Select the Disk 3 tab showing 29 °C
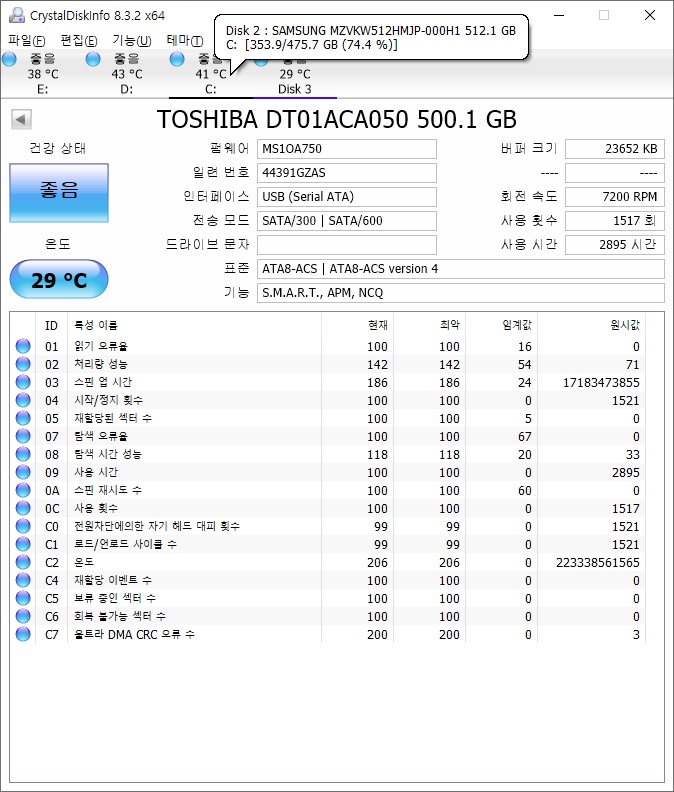This screenshot has width=674, height=792. pyautogui.click(x=295, y=74)
